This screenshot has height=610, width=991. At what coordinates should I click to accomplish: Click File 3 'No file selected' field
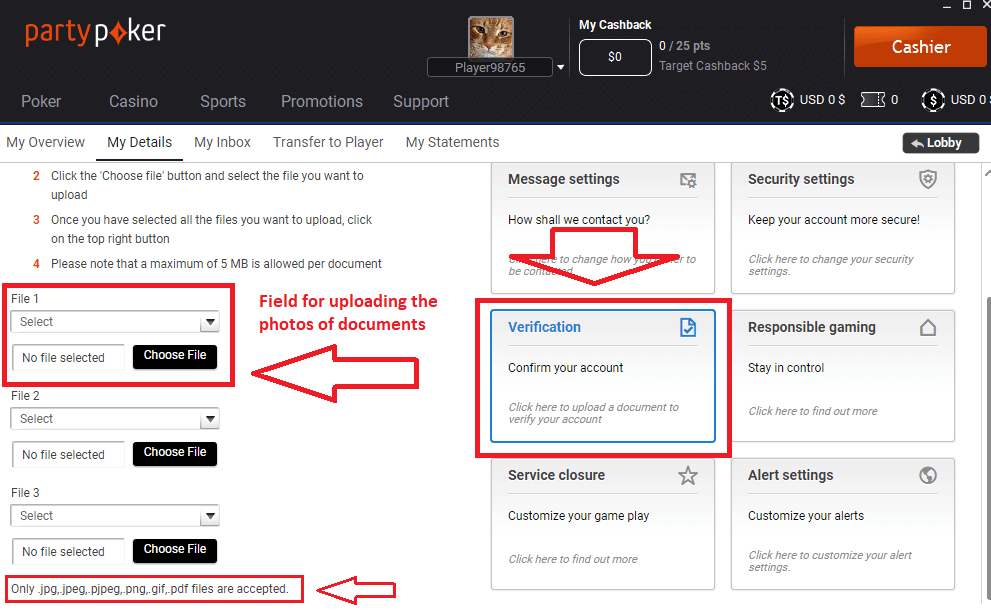pyautogui.click(x=68, y=552)
